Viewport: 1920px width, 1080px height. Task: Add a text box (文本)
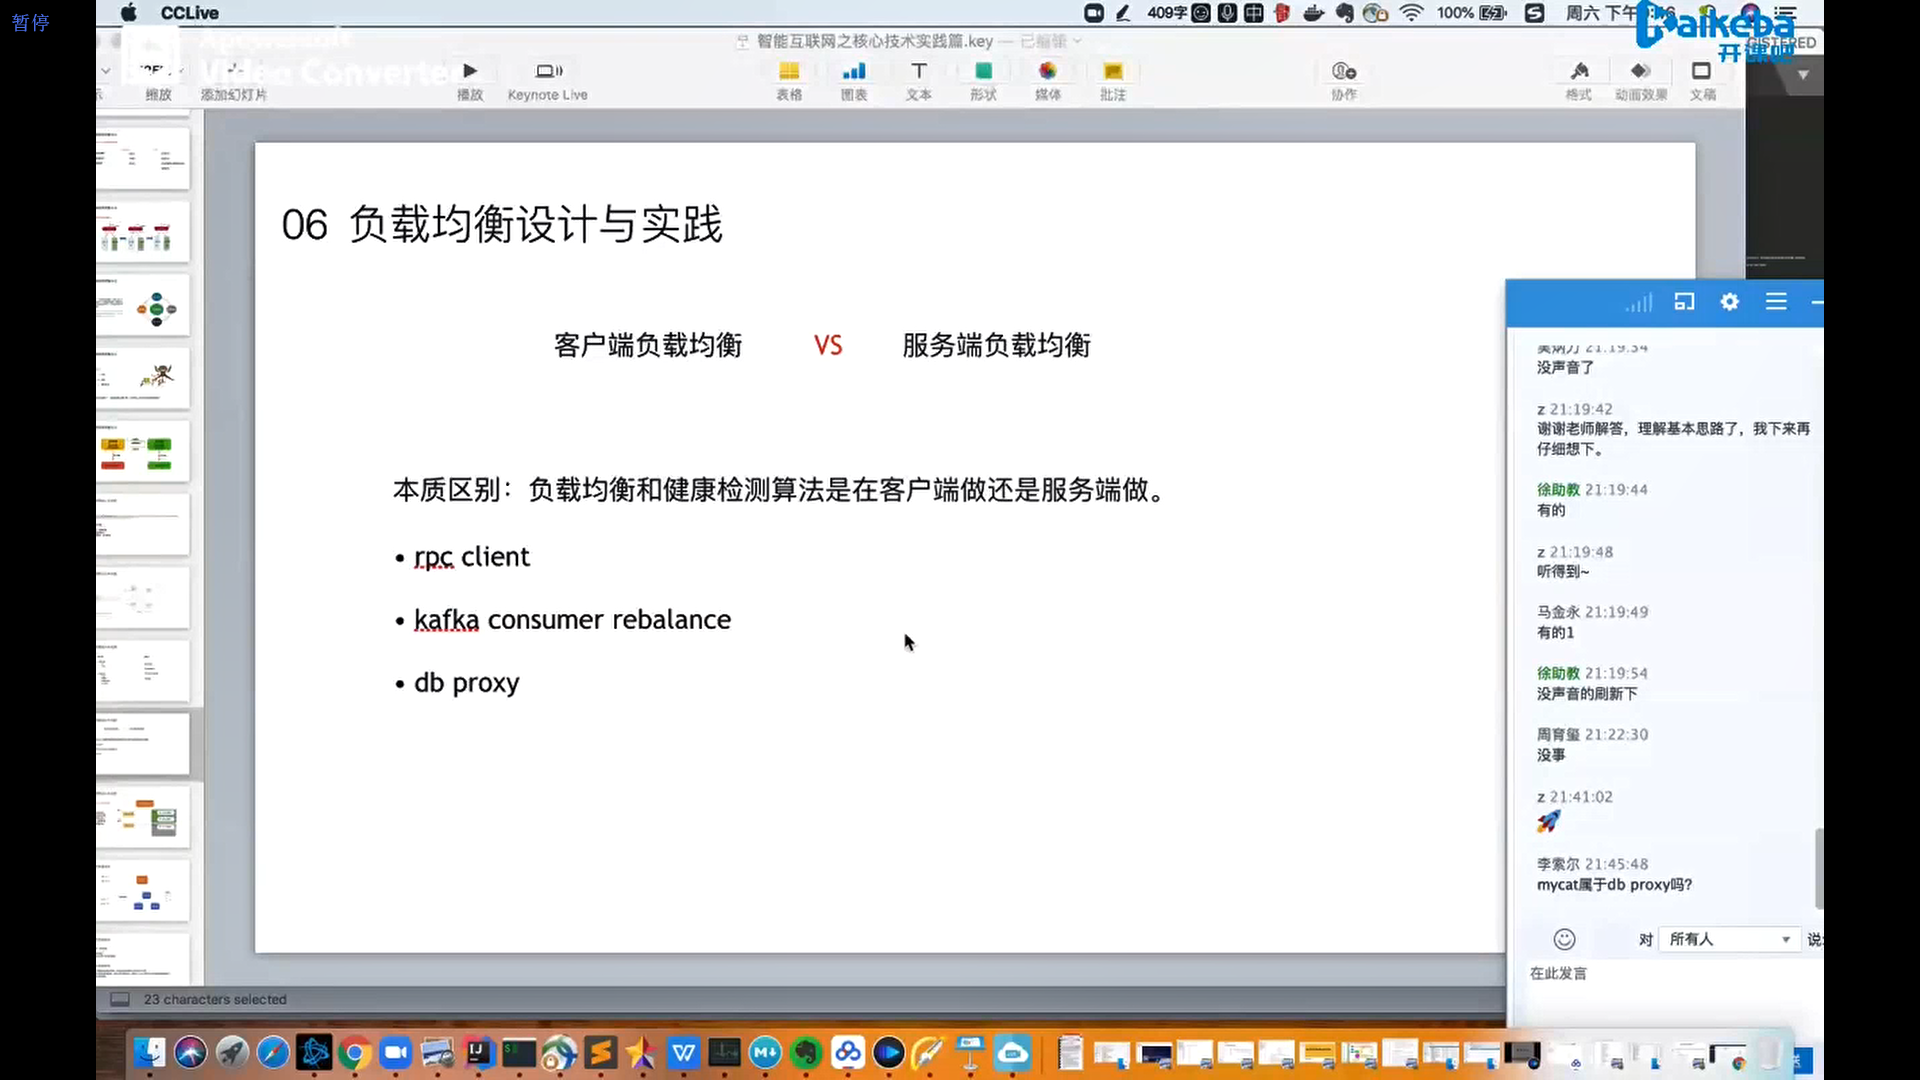pyautogui.click(x=919, y=72)
